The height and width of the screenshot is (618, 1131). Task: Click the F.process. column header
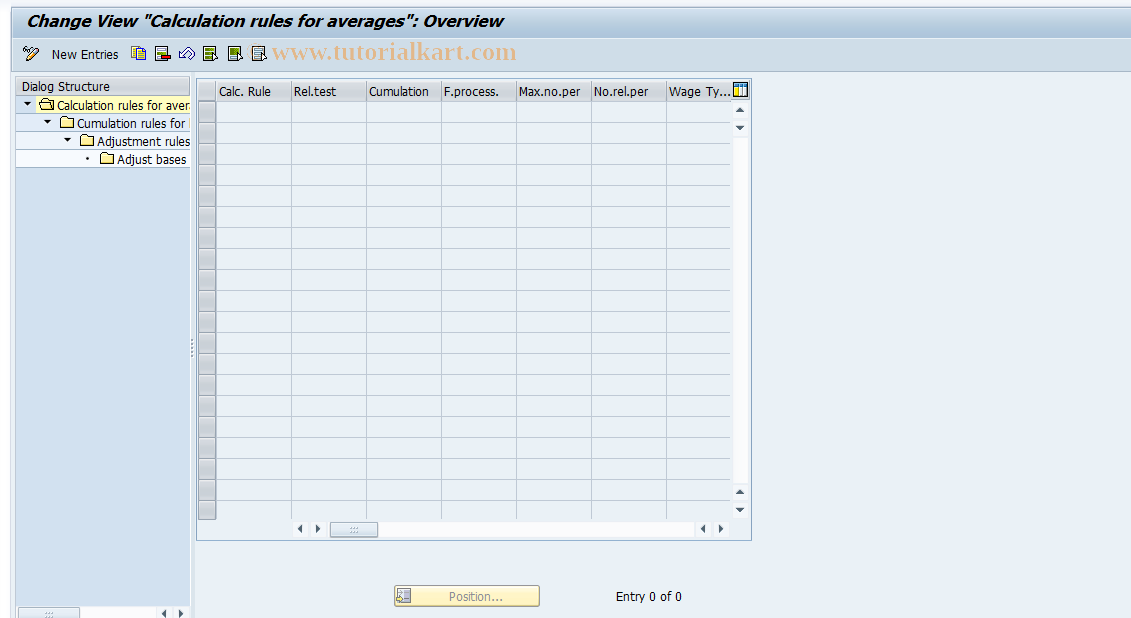click(479, 92)
